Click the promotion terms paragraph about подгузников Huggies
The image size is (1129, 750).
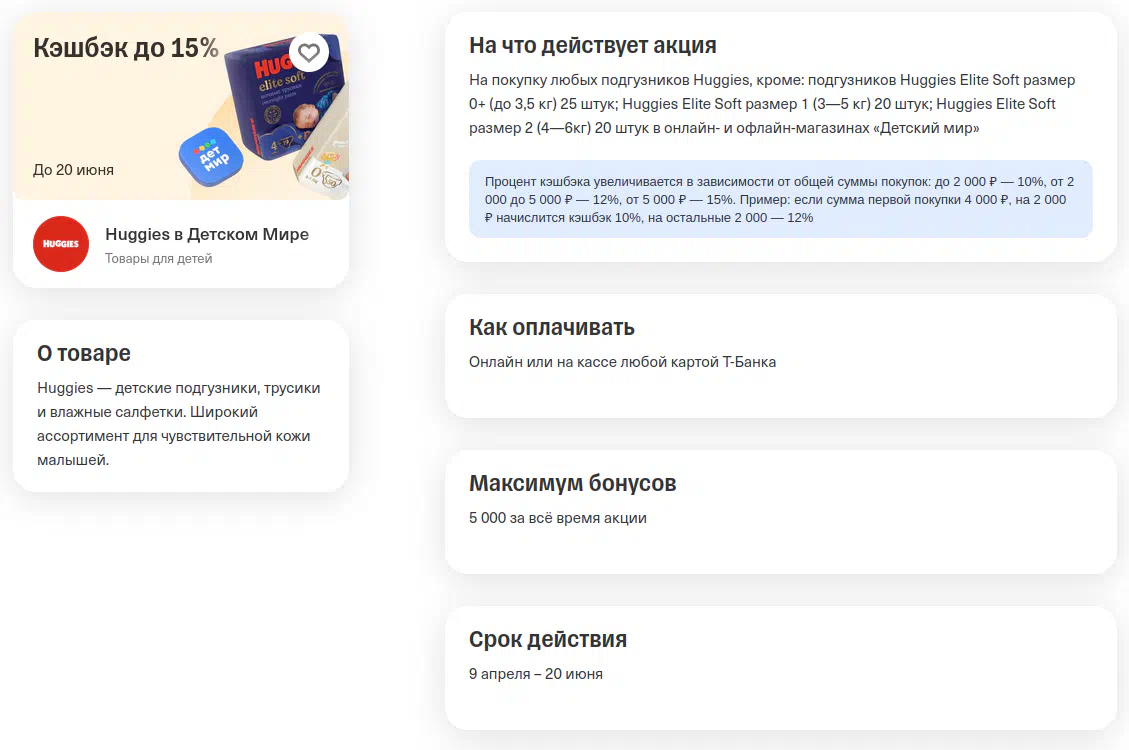(772, 104)
